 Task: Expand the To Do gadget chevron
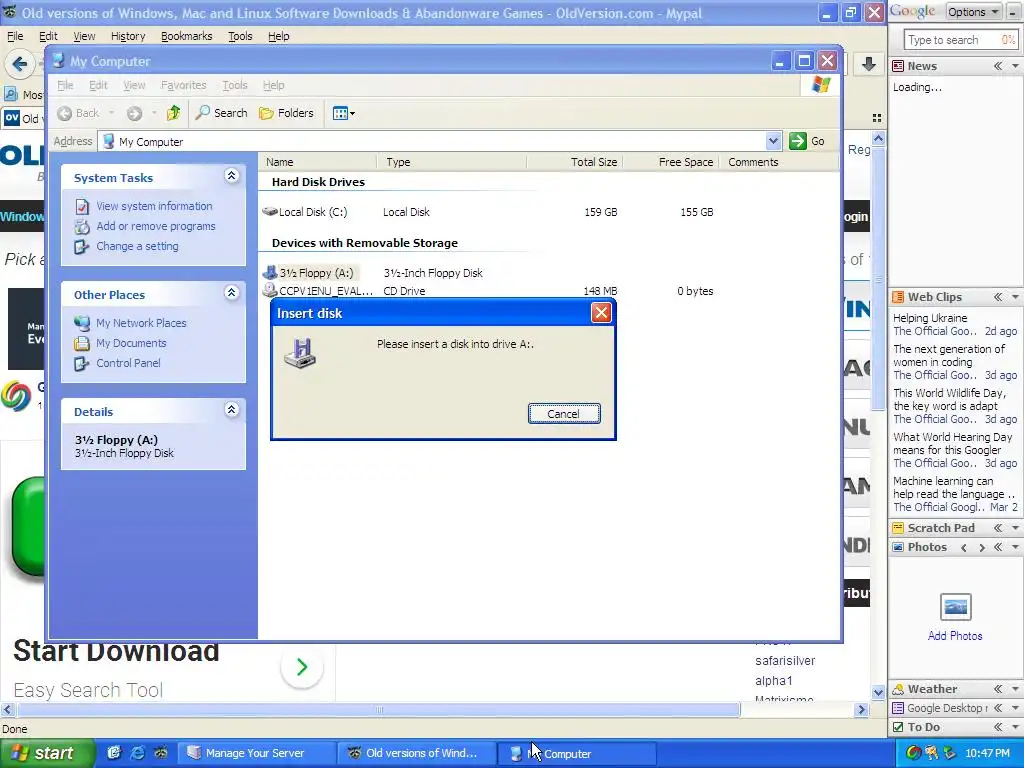(998, 727)
